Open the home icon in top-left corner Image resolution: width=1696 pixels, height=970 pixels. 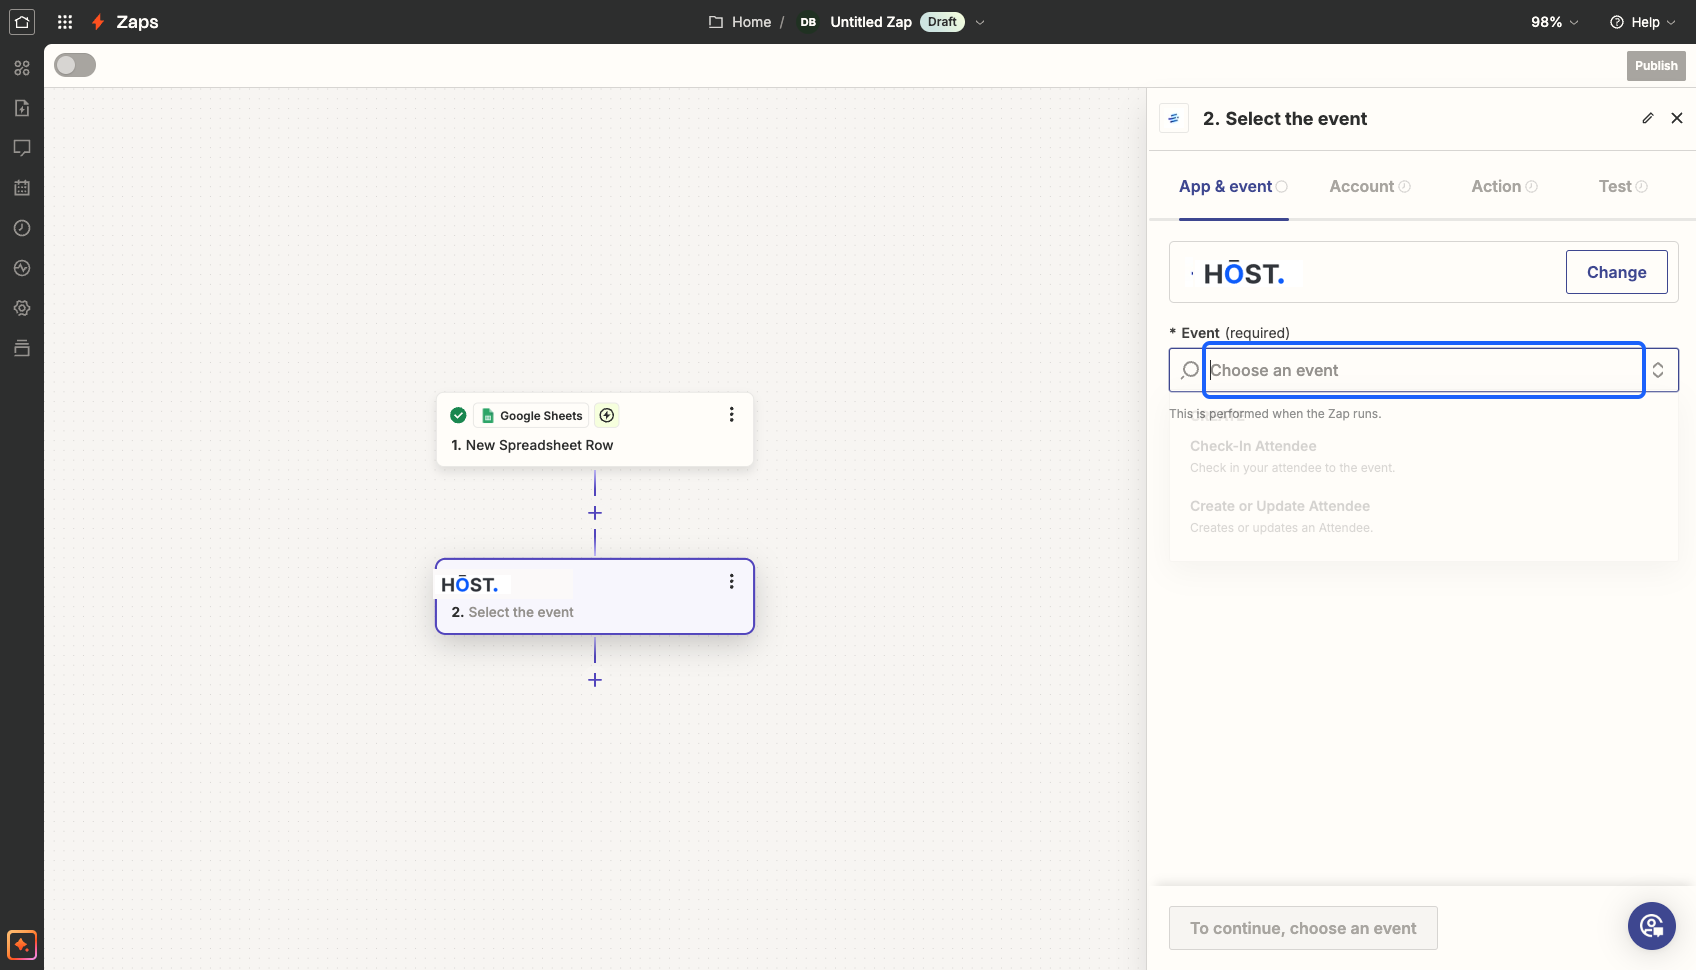(22, 22)
